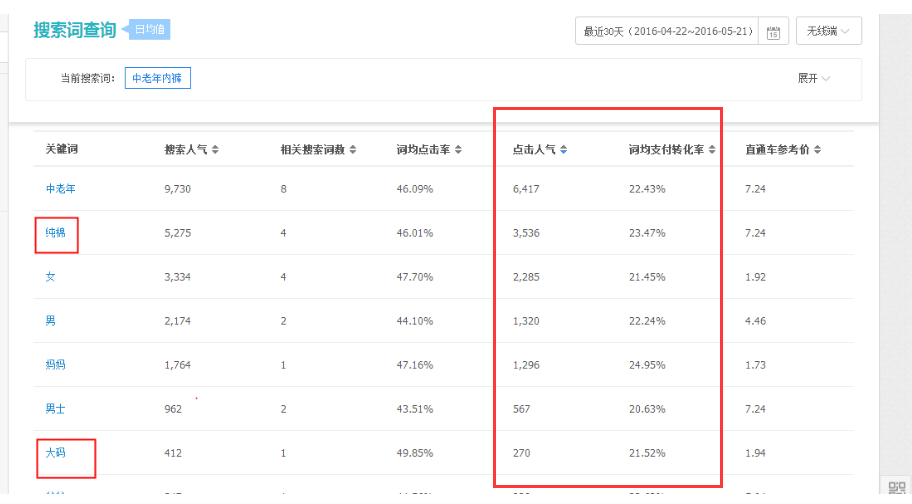Select the 中老年内裤 current search word
The image size is (912, 504).
(157, 78)
